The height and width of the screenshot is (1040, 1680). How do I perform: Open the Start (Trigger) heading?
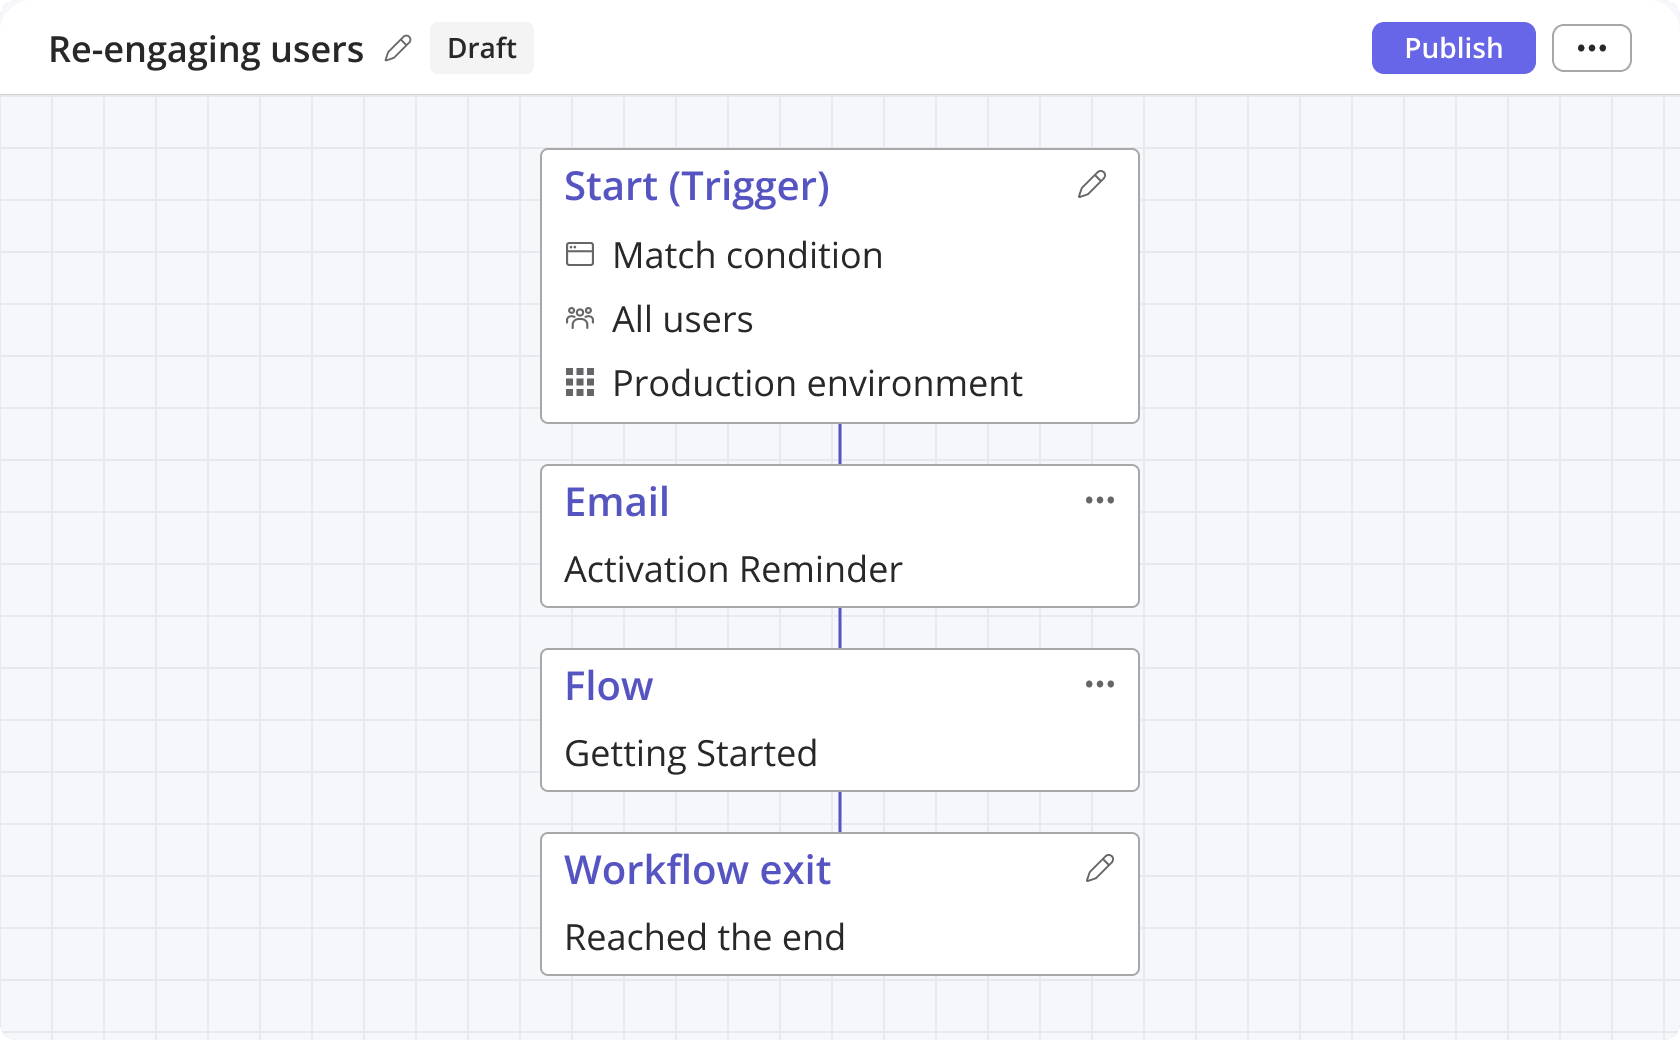click(696, 186)
